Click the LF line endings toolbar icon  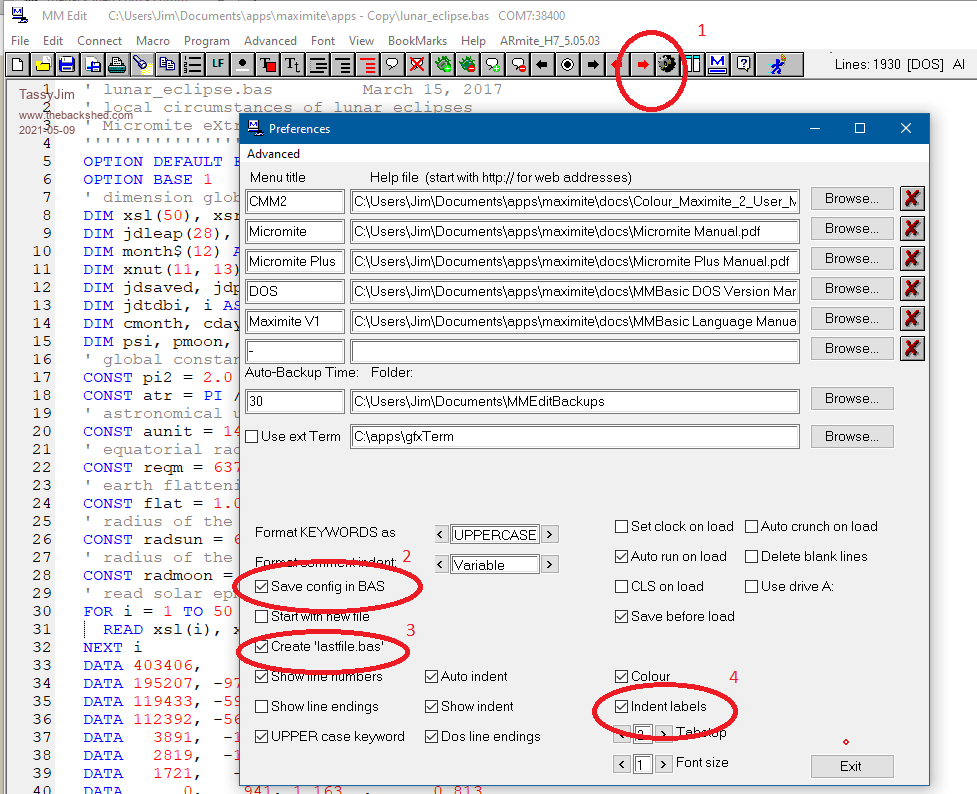click(217, 65)
